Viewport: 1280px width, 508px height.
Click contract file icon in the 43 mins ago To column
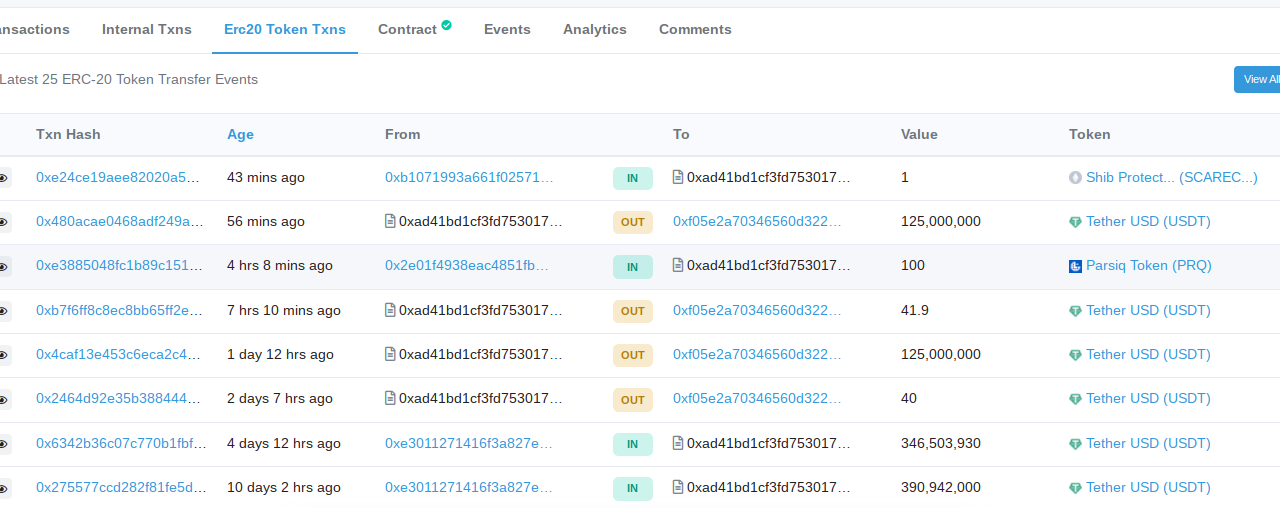click(x=678, y=177)
